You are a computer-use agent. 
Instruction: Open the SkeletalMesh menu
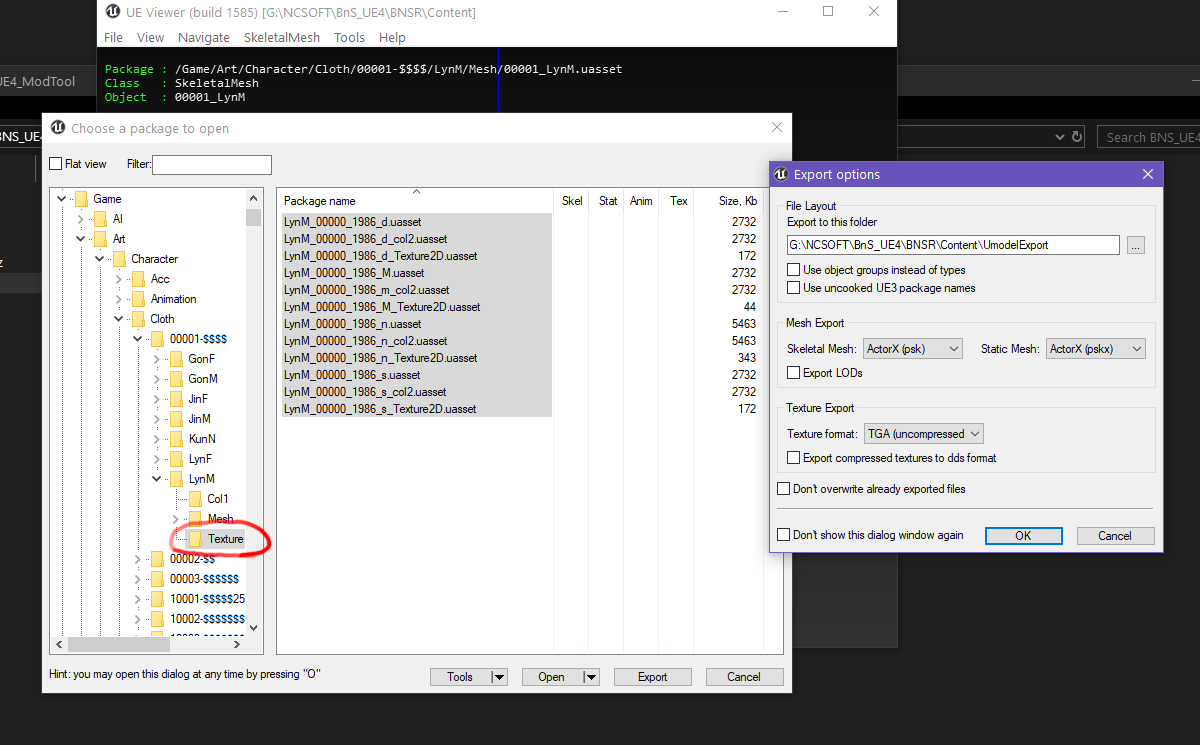(282, 37)
